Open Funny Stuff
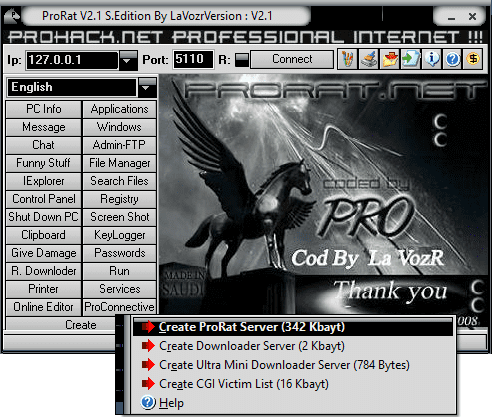Image resolution: width=492 pixels, height=417 pixels. pos(44,163)
